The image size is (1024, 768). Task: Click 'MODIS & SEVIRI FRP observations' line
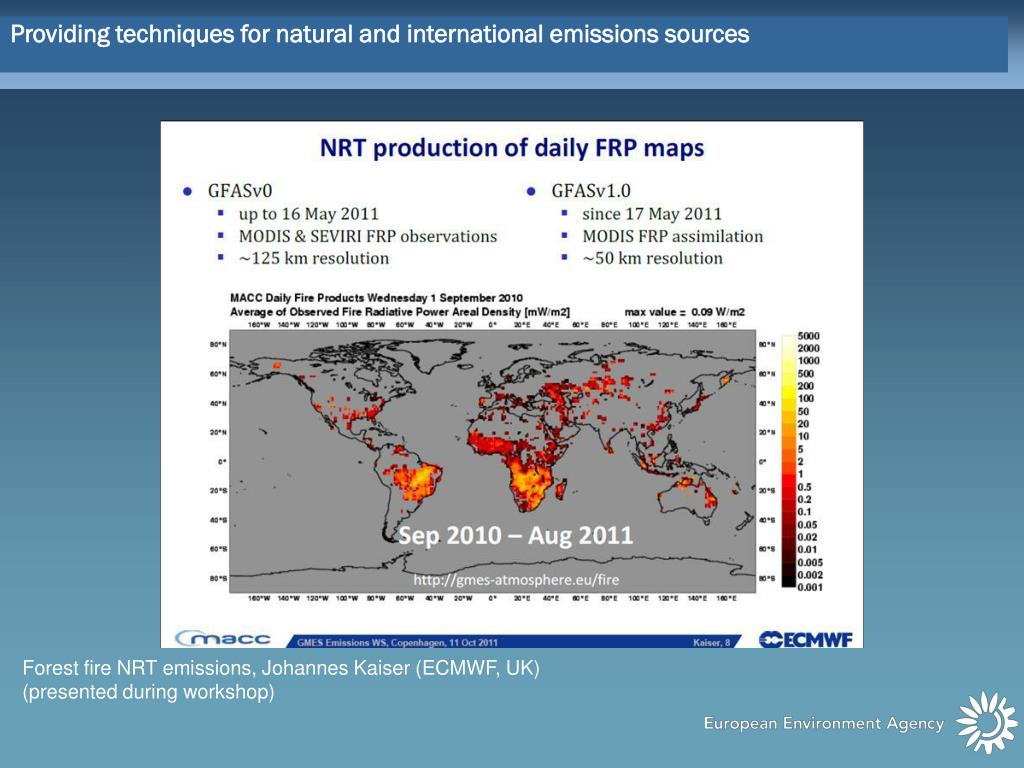coord(368,236)
